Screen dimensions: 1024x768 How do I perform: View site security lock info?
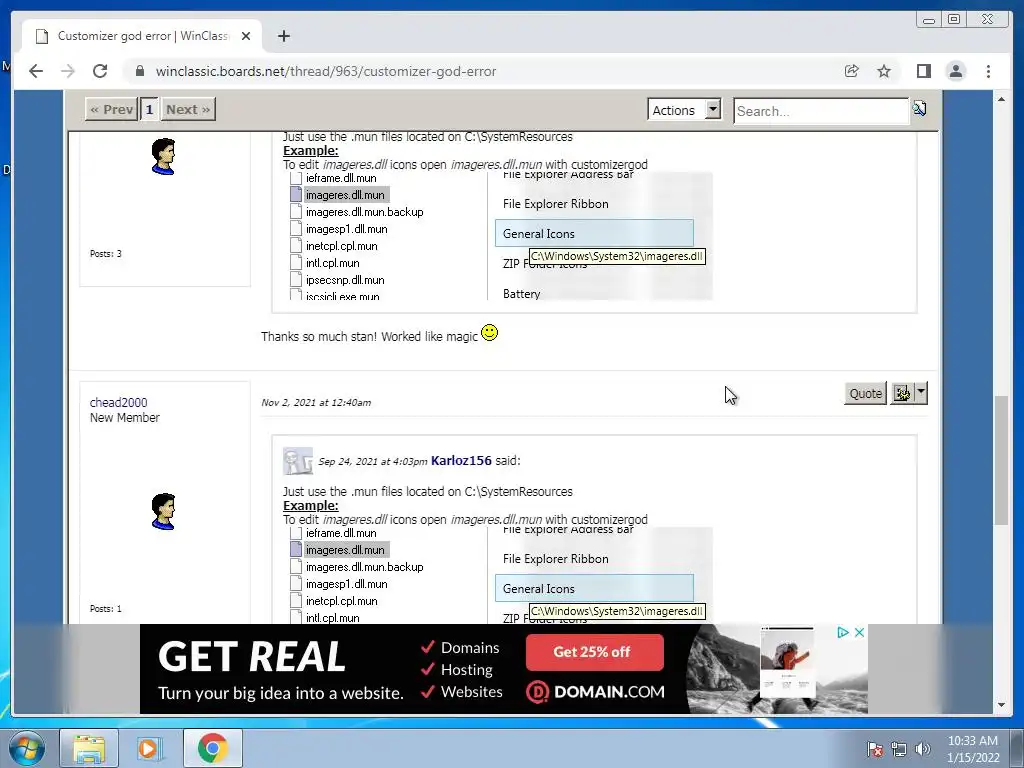[x=139, y=71]
